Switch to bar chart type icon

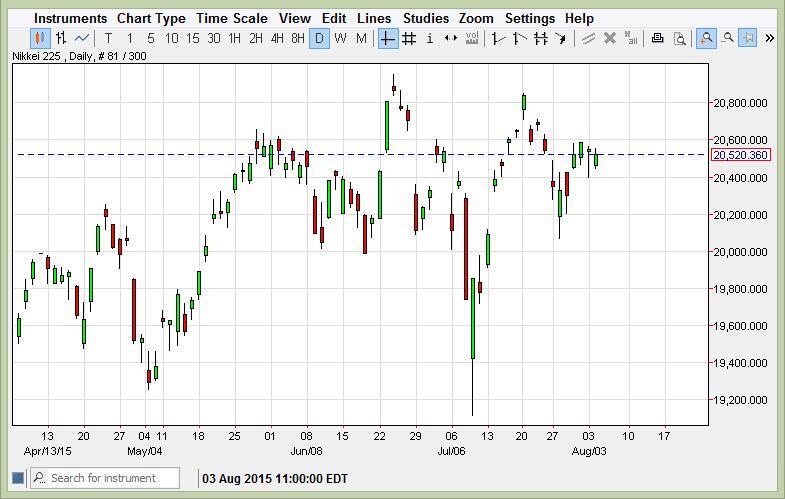coord(61,38)
